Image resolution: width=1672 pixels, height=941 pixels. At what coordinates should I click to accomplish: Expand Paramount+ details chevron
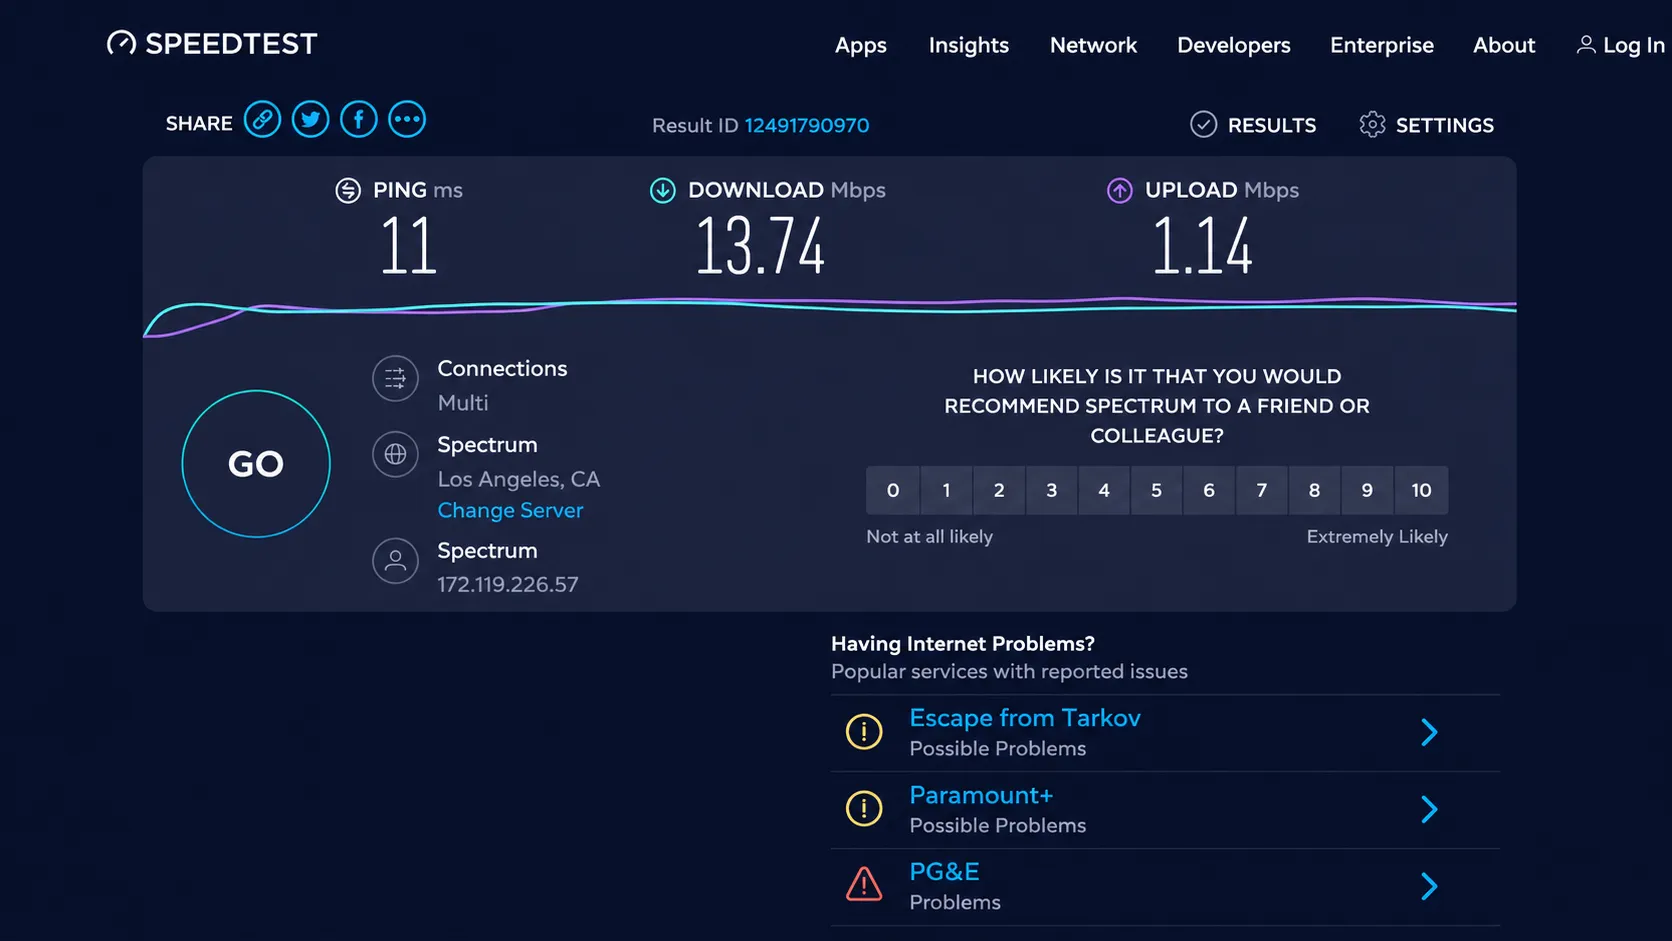[x=1430, y=809]
